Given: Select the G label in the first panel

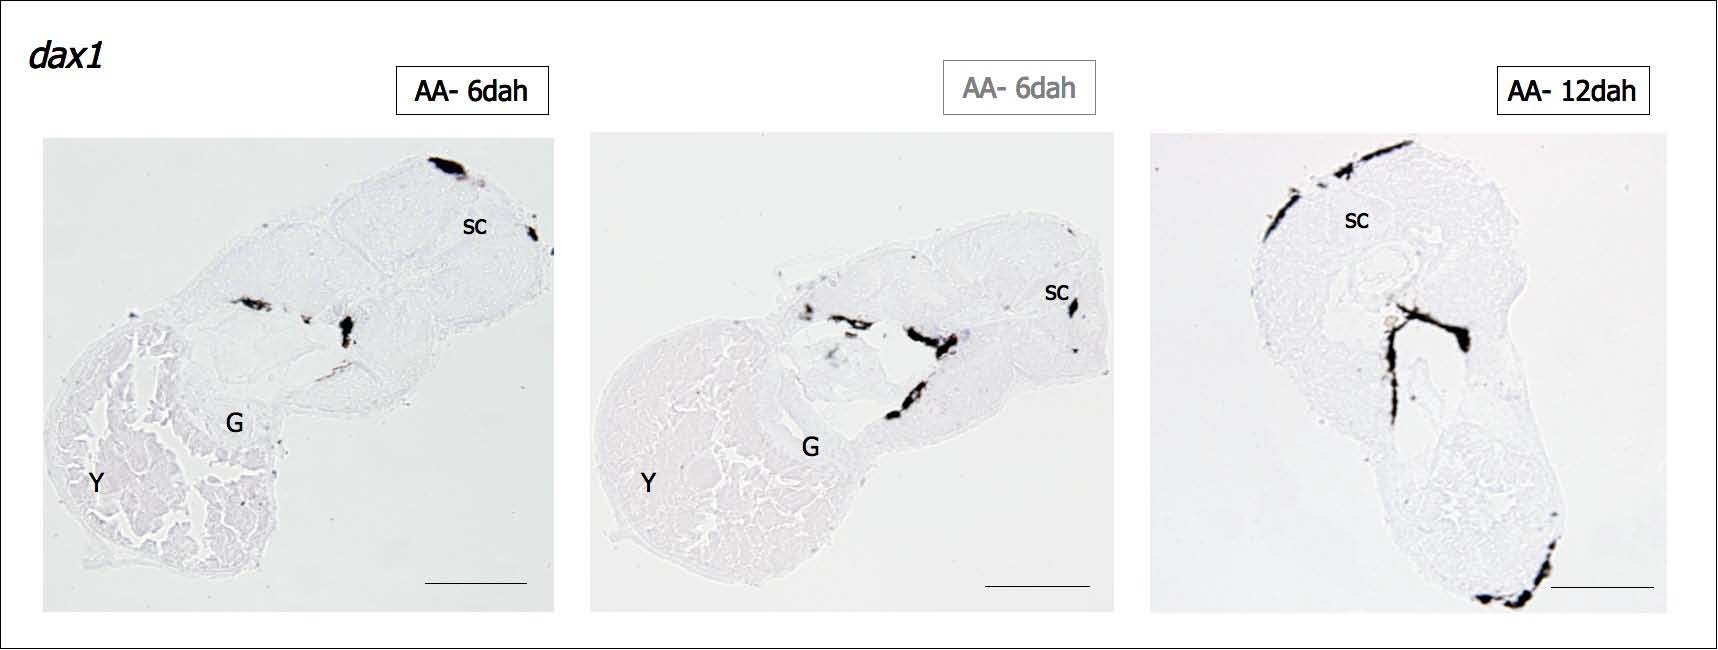Looking at the screenshot, I should tap(234, 423).
